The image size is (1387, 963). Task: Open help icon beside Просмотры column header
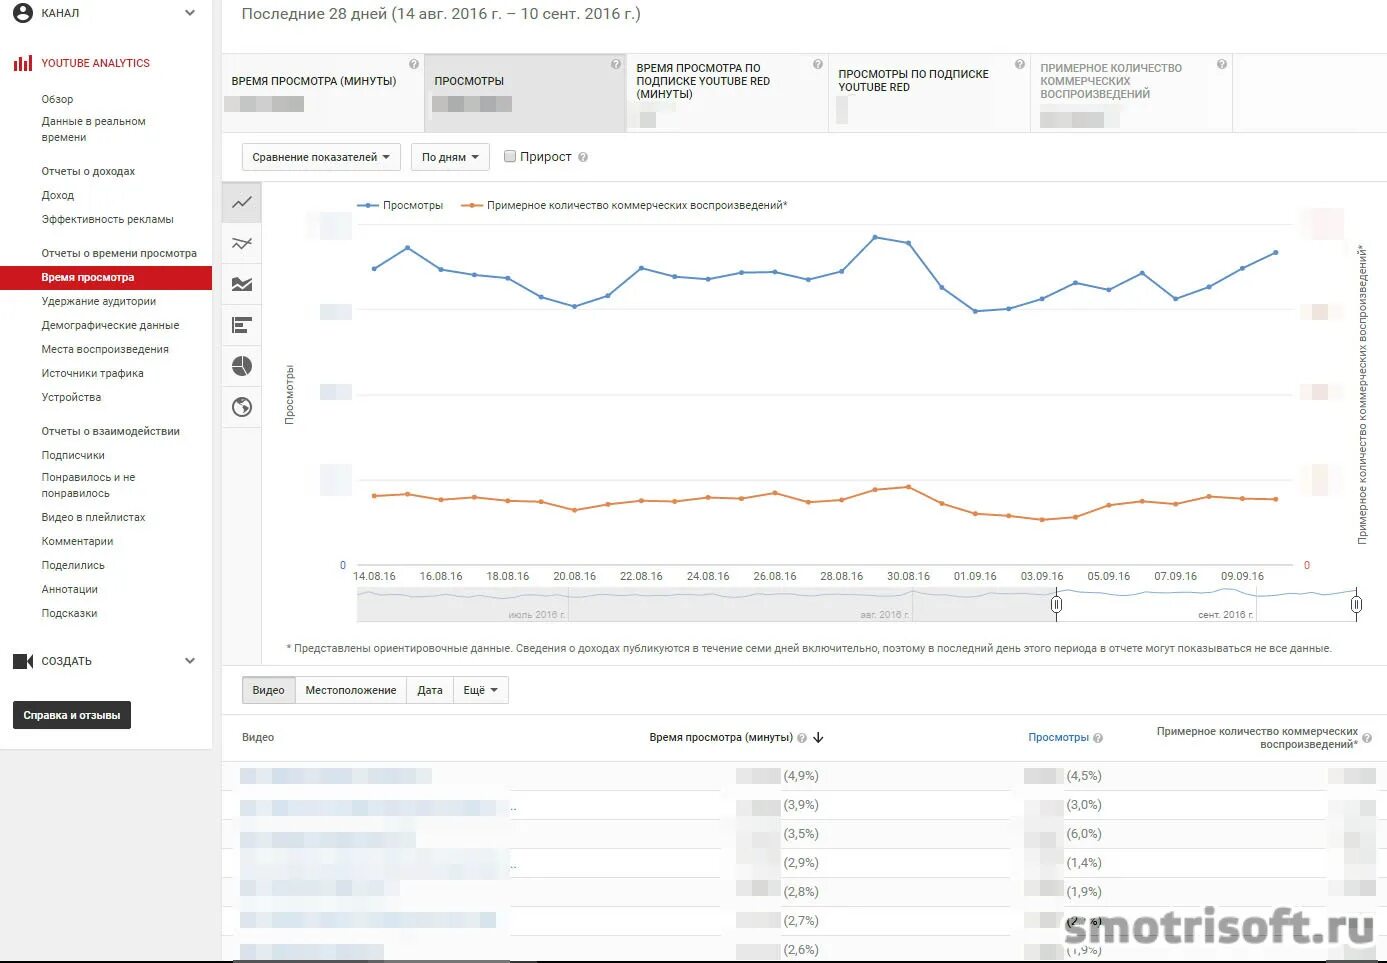click(x=1098, y=738)
